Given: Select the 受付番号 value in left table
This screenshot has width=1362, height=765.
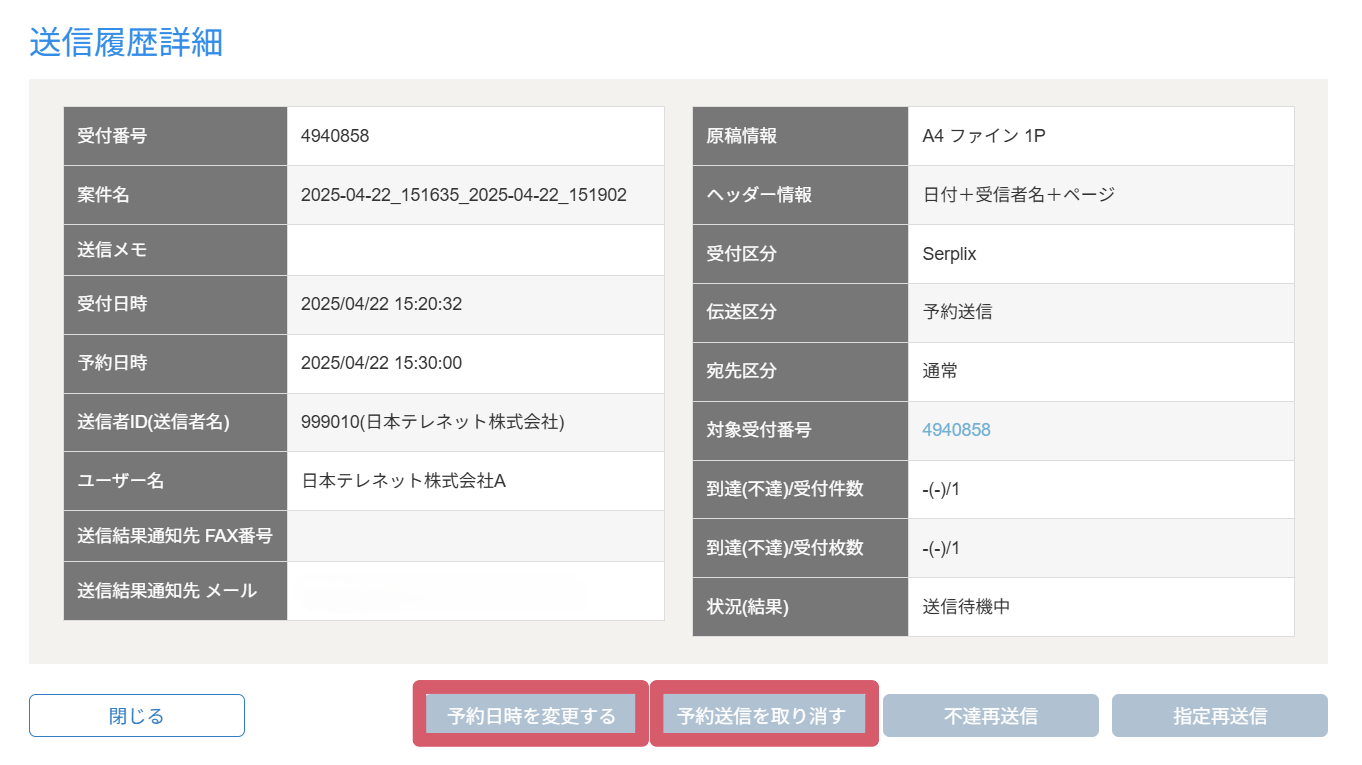Looking at the screenshot, I should (x=335, y=136).
